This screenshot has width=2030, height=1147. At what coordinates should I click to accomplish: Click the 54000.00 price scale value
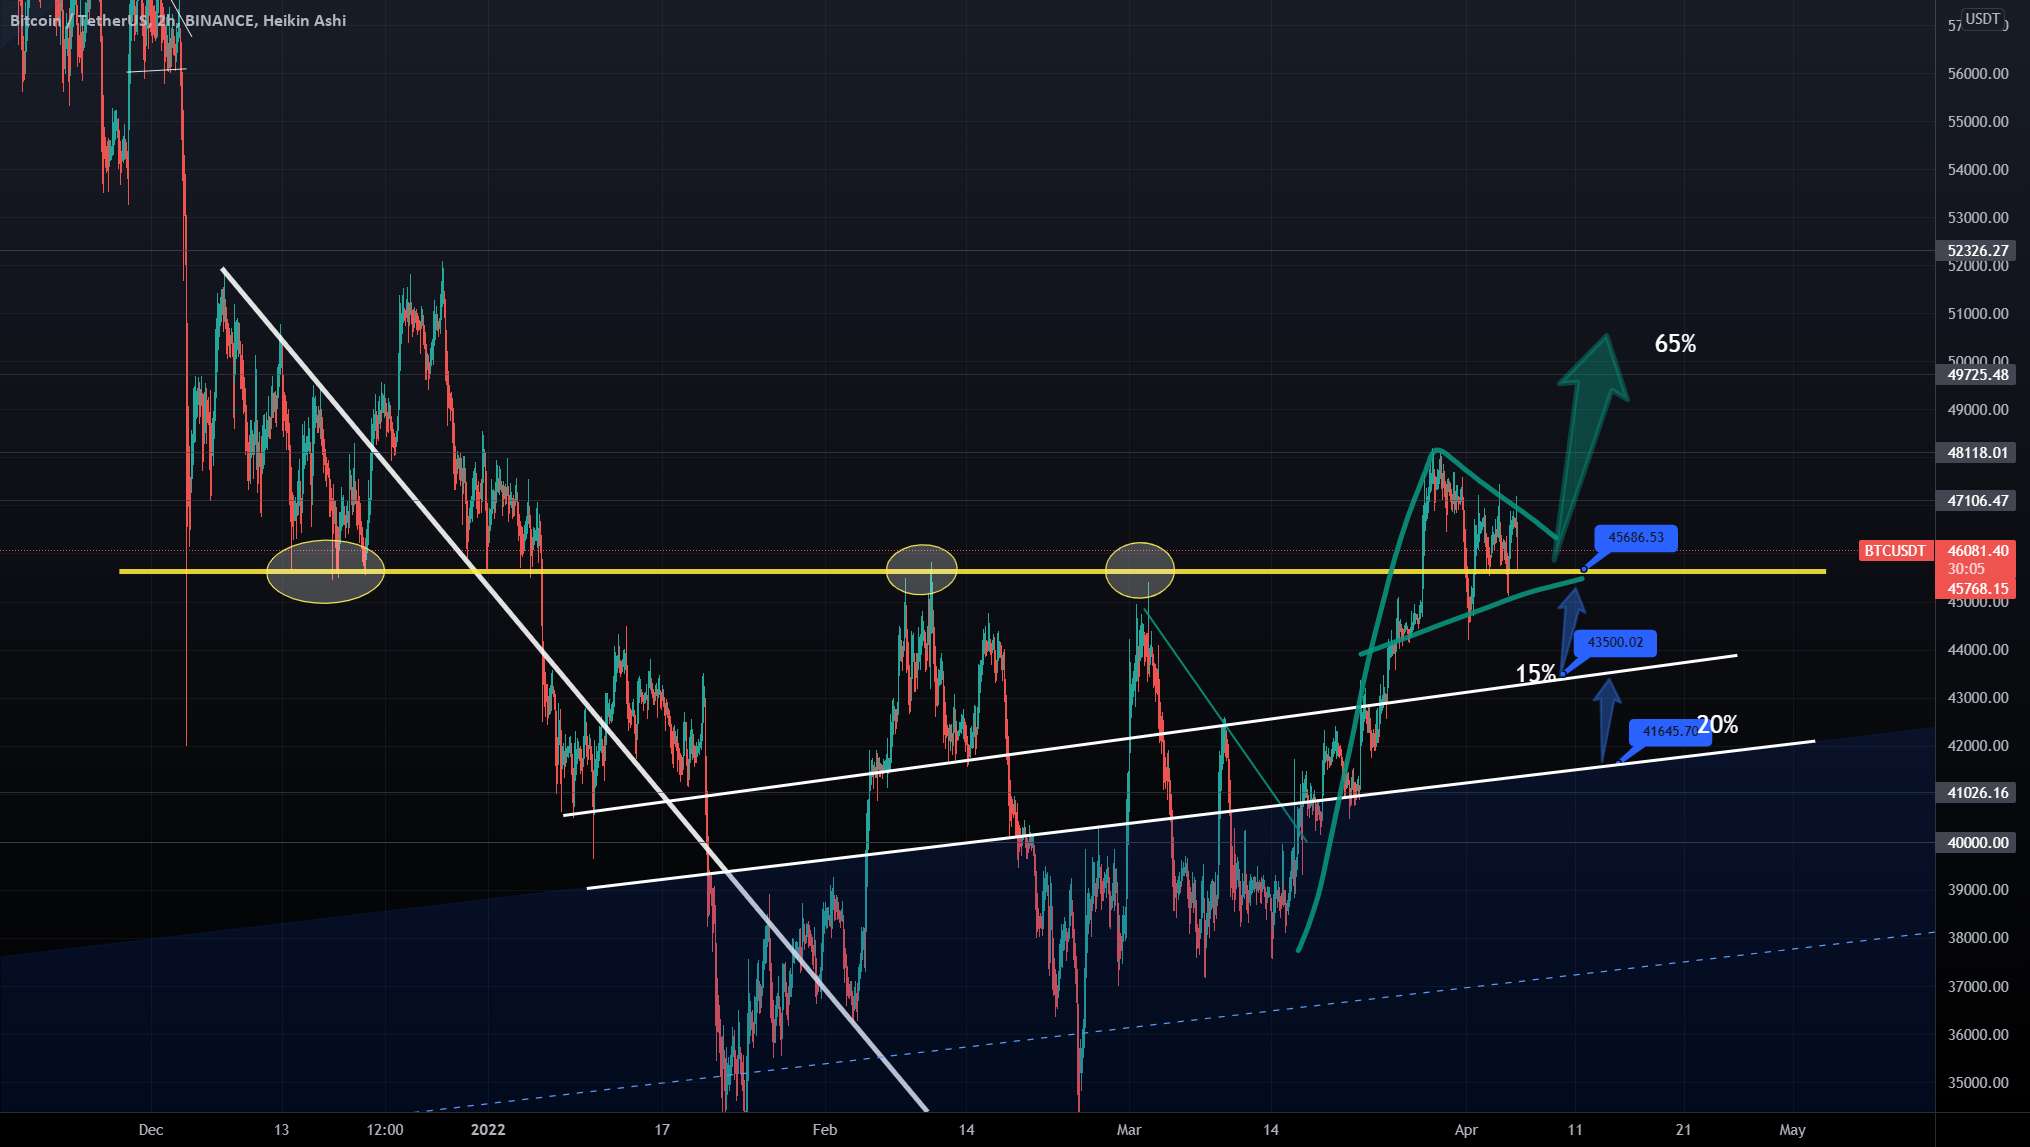[1978, 170]
